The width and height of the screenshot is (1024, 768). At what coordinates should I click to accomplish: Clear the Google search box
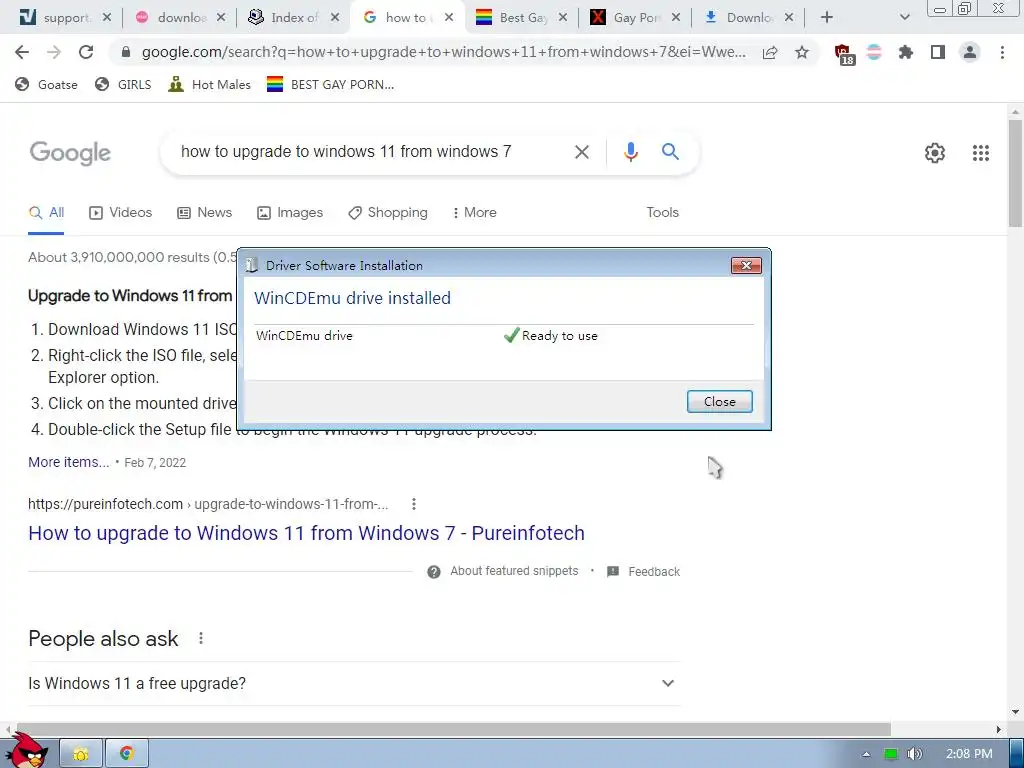click(x=581, y=152)
